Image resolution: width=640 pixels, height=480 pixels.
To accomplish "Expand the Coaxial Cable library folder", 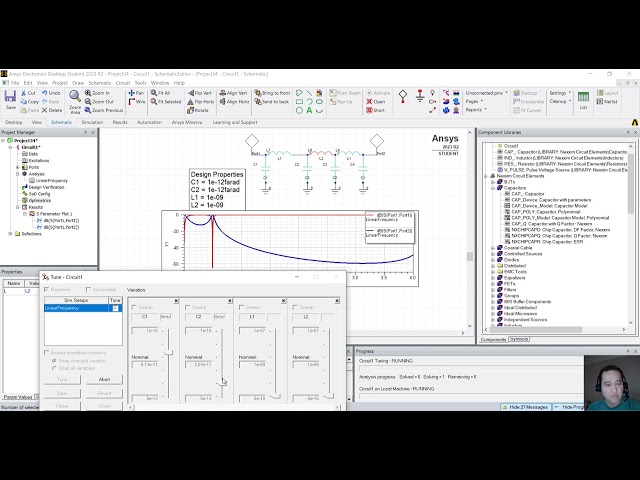I will pos(493,248).
